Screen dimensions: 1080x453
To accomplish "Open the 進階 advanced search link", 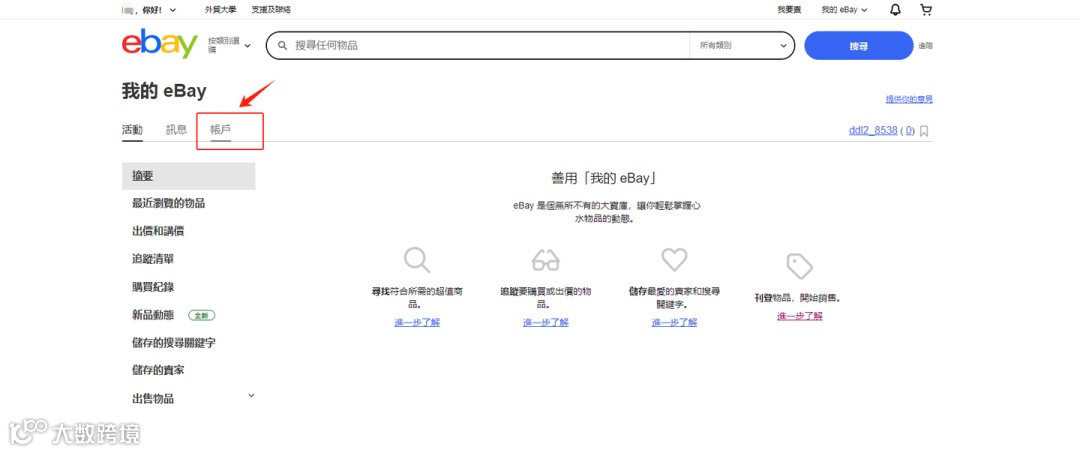I will pos(925,46).
